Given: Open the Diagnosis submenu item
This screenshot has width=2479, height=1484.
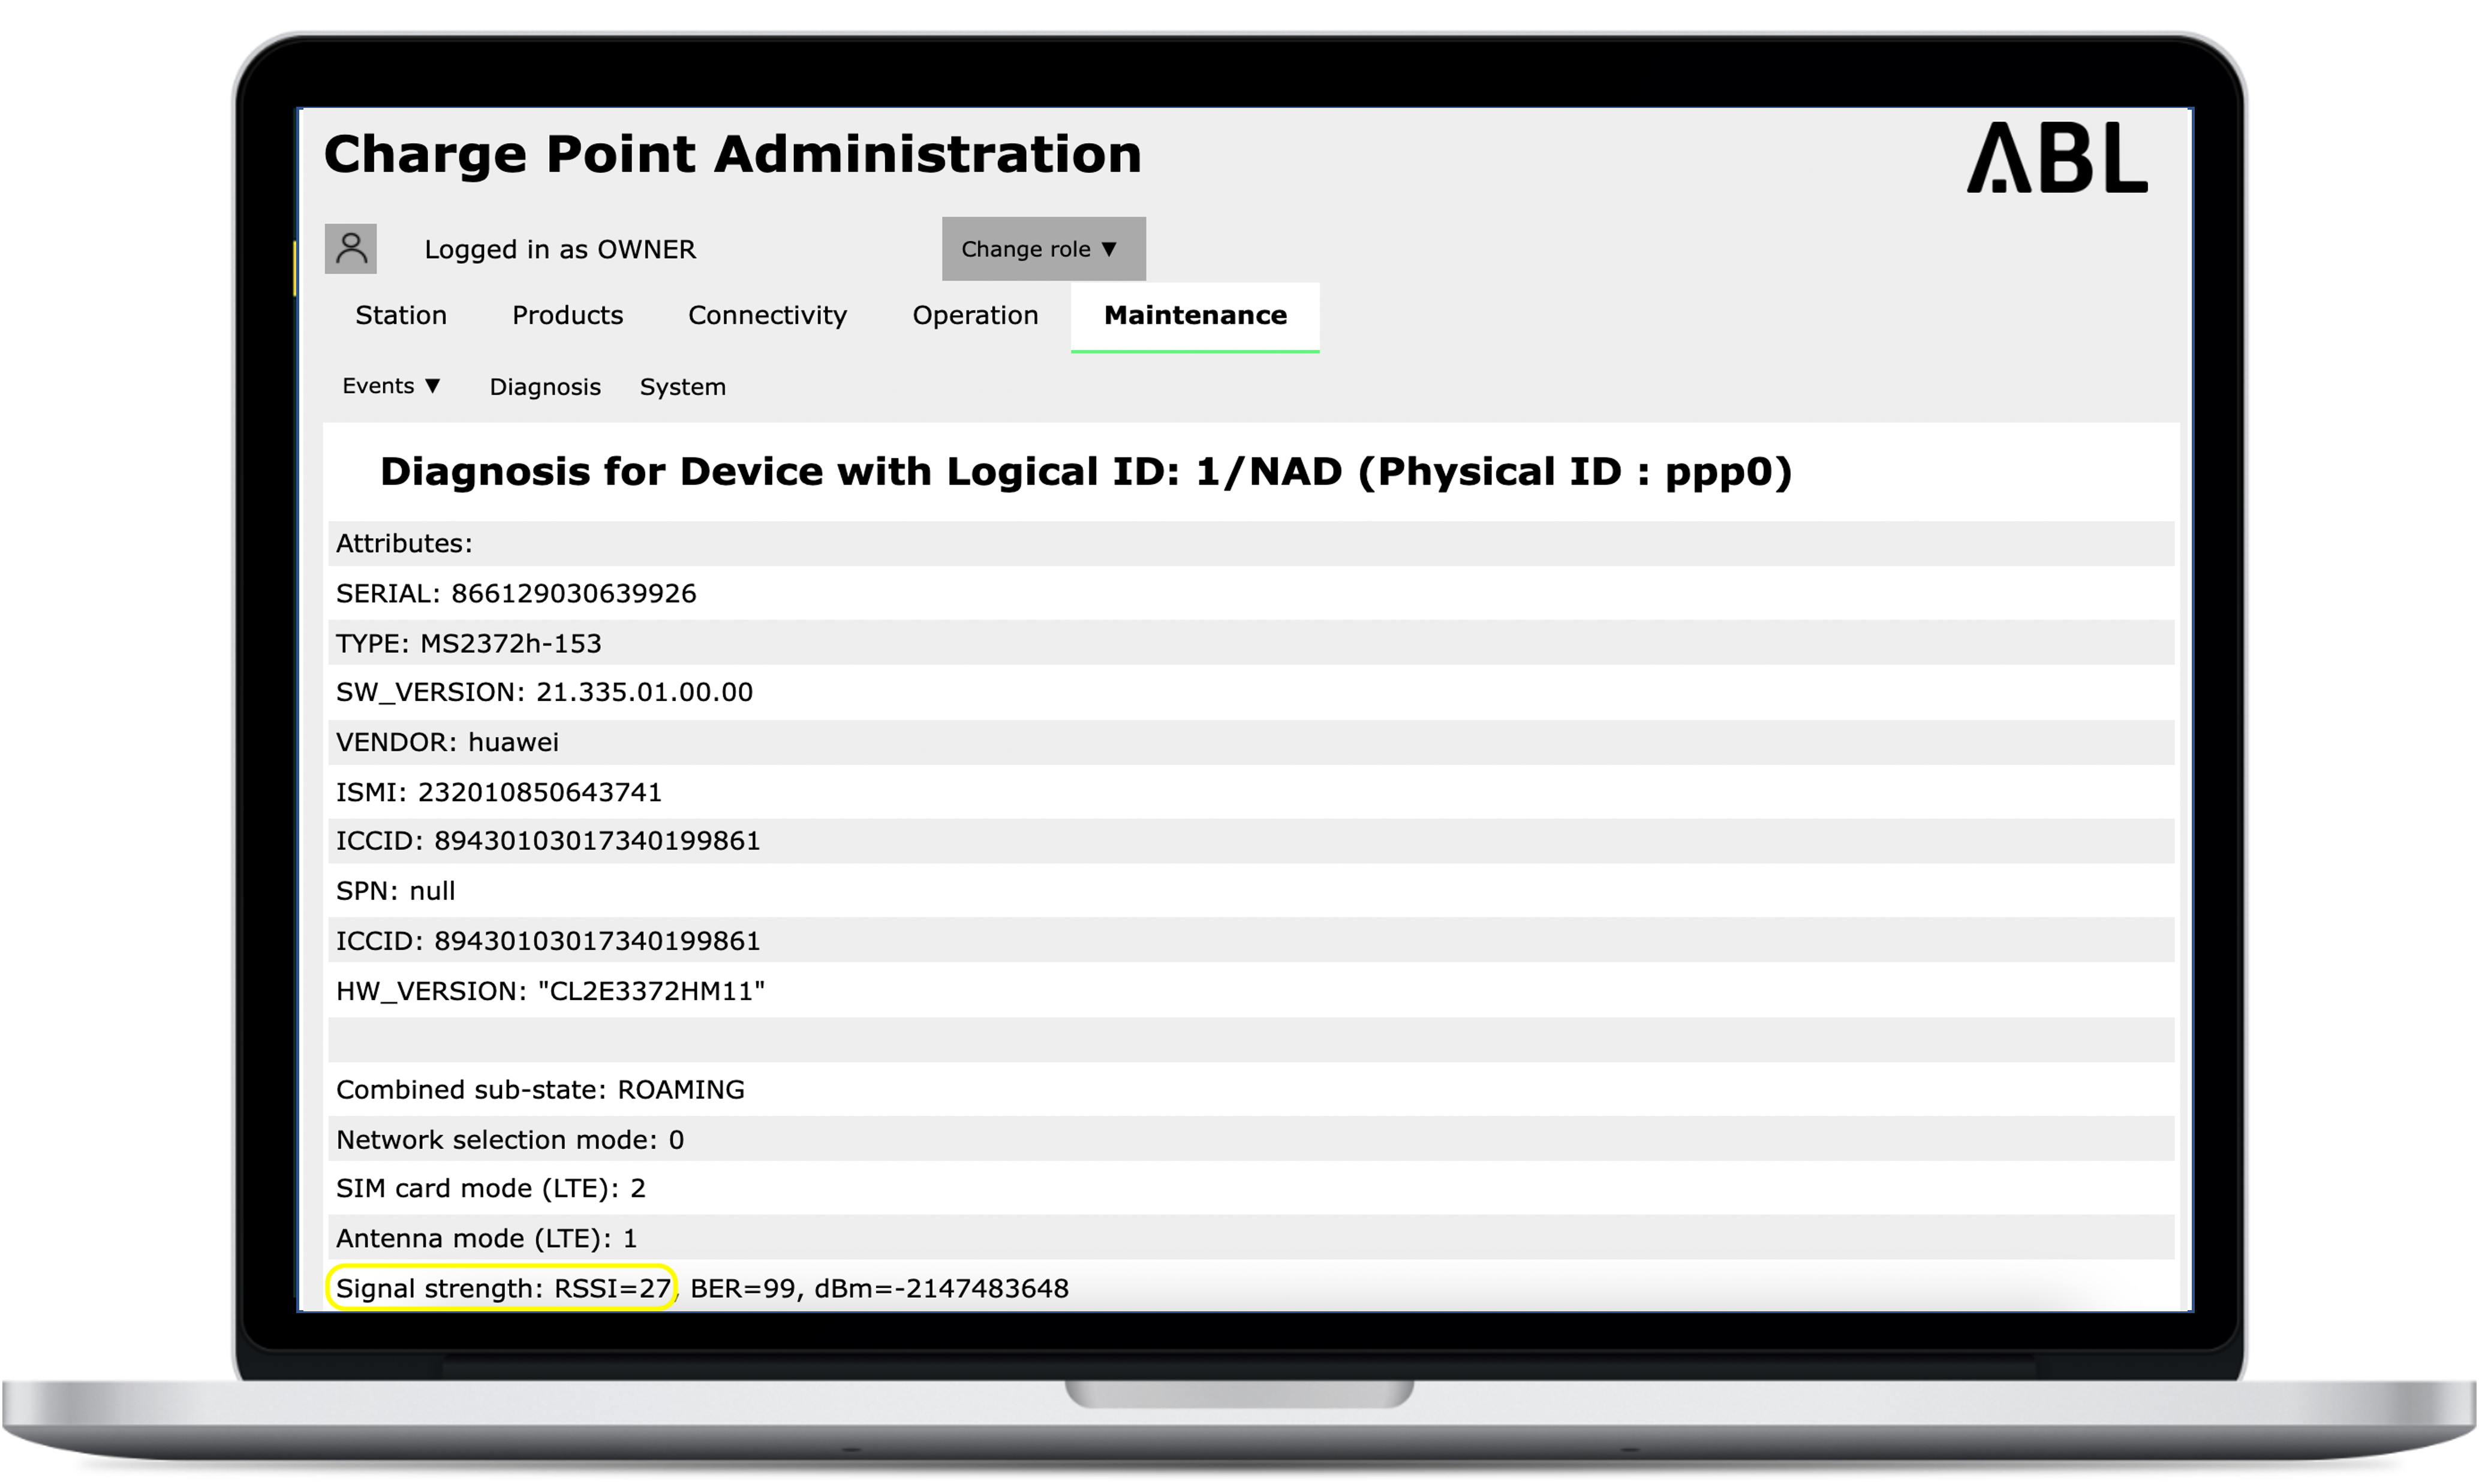Looking at the screenshot, I should (544, 387).
